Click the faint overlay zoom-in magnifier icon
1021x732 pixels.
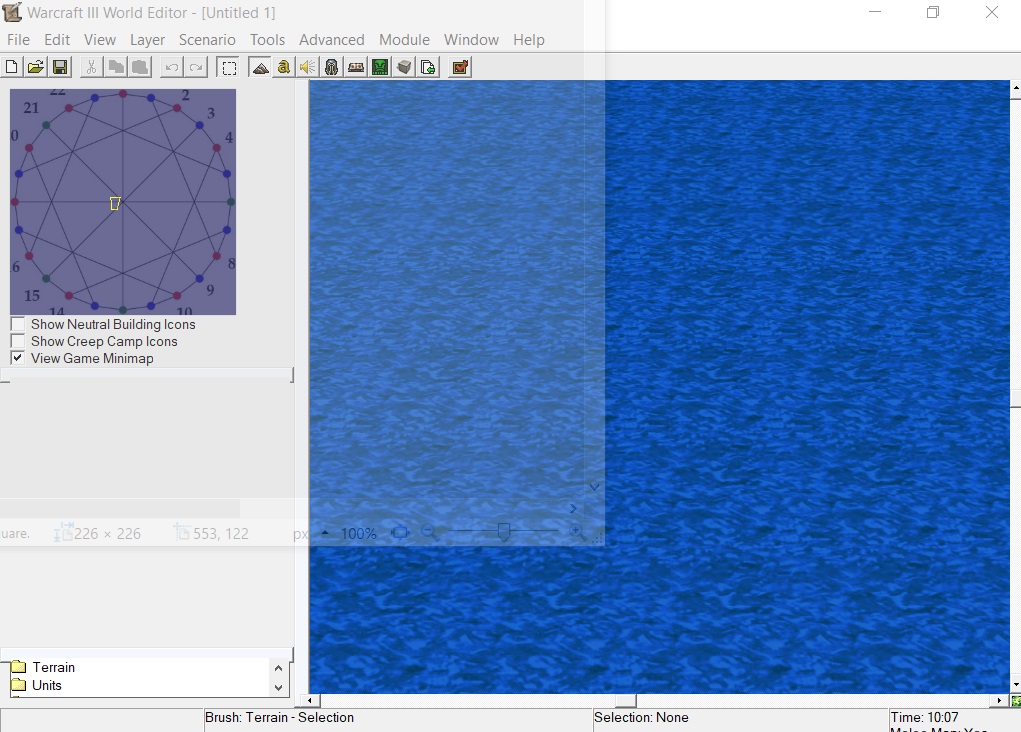tap(576, 533)
